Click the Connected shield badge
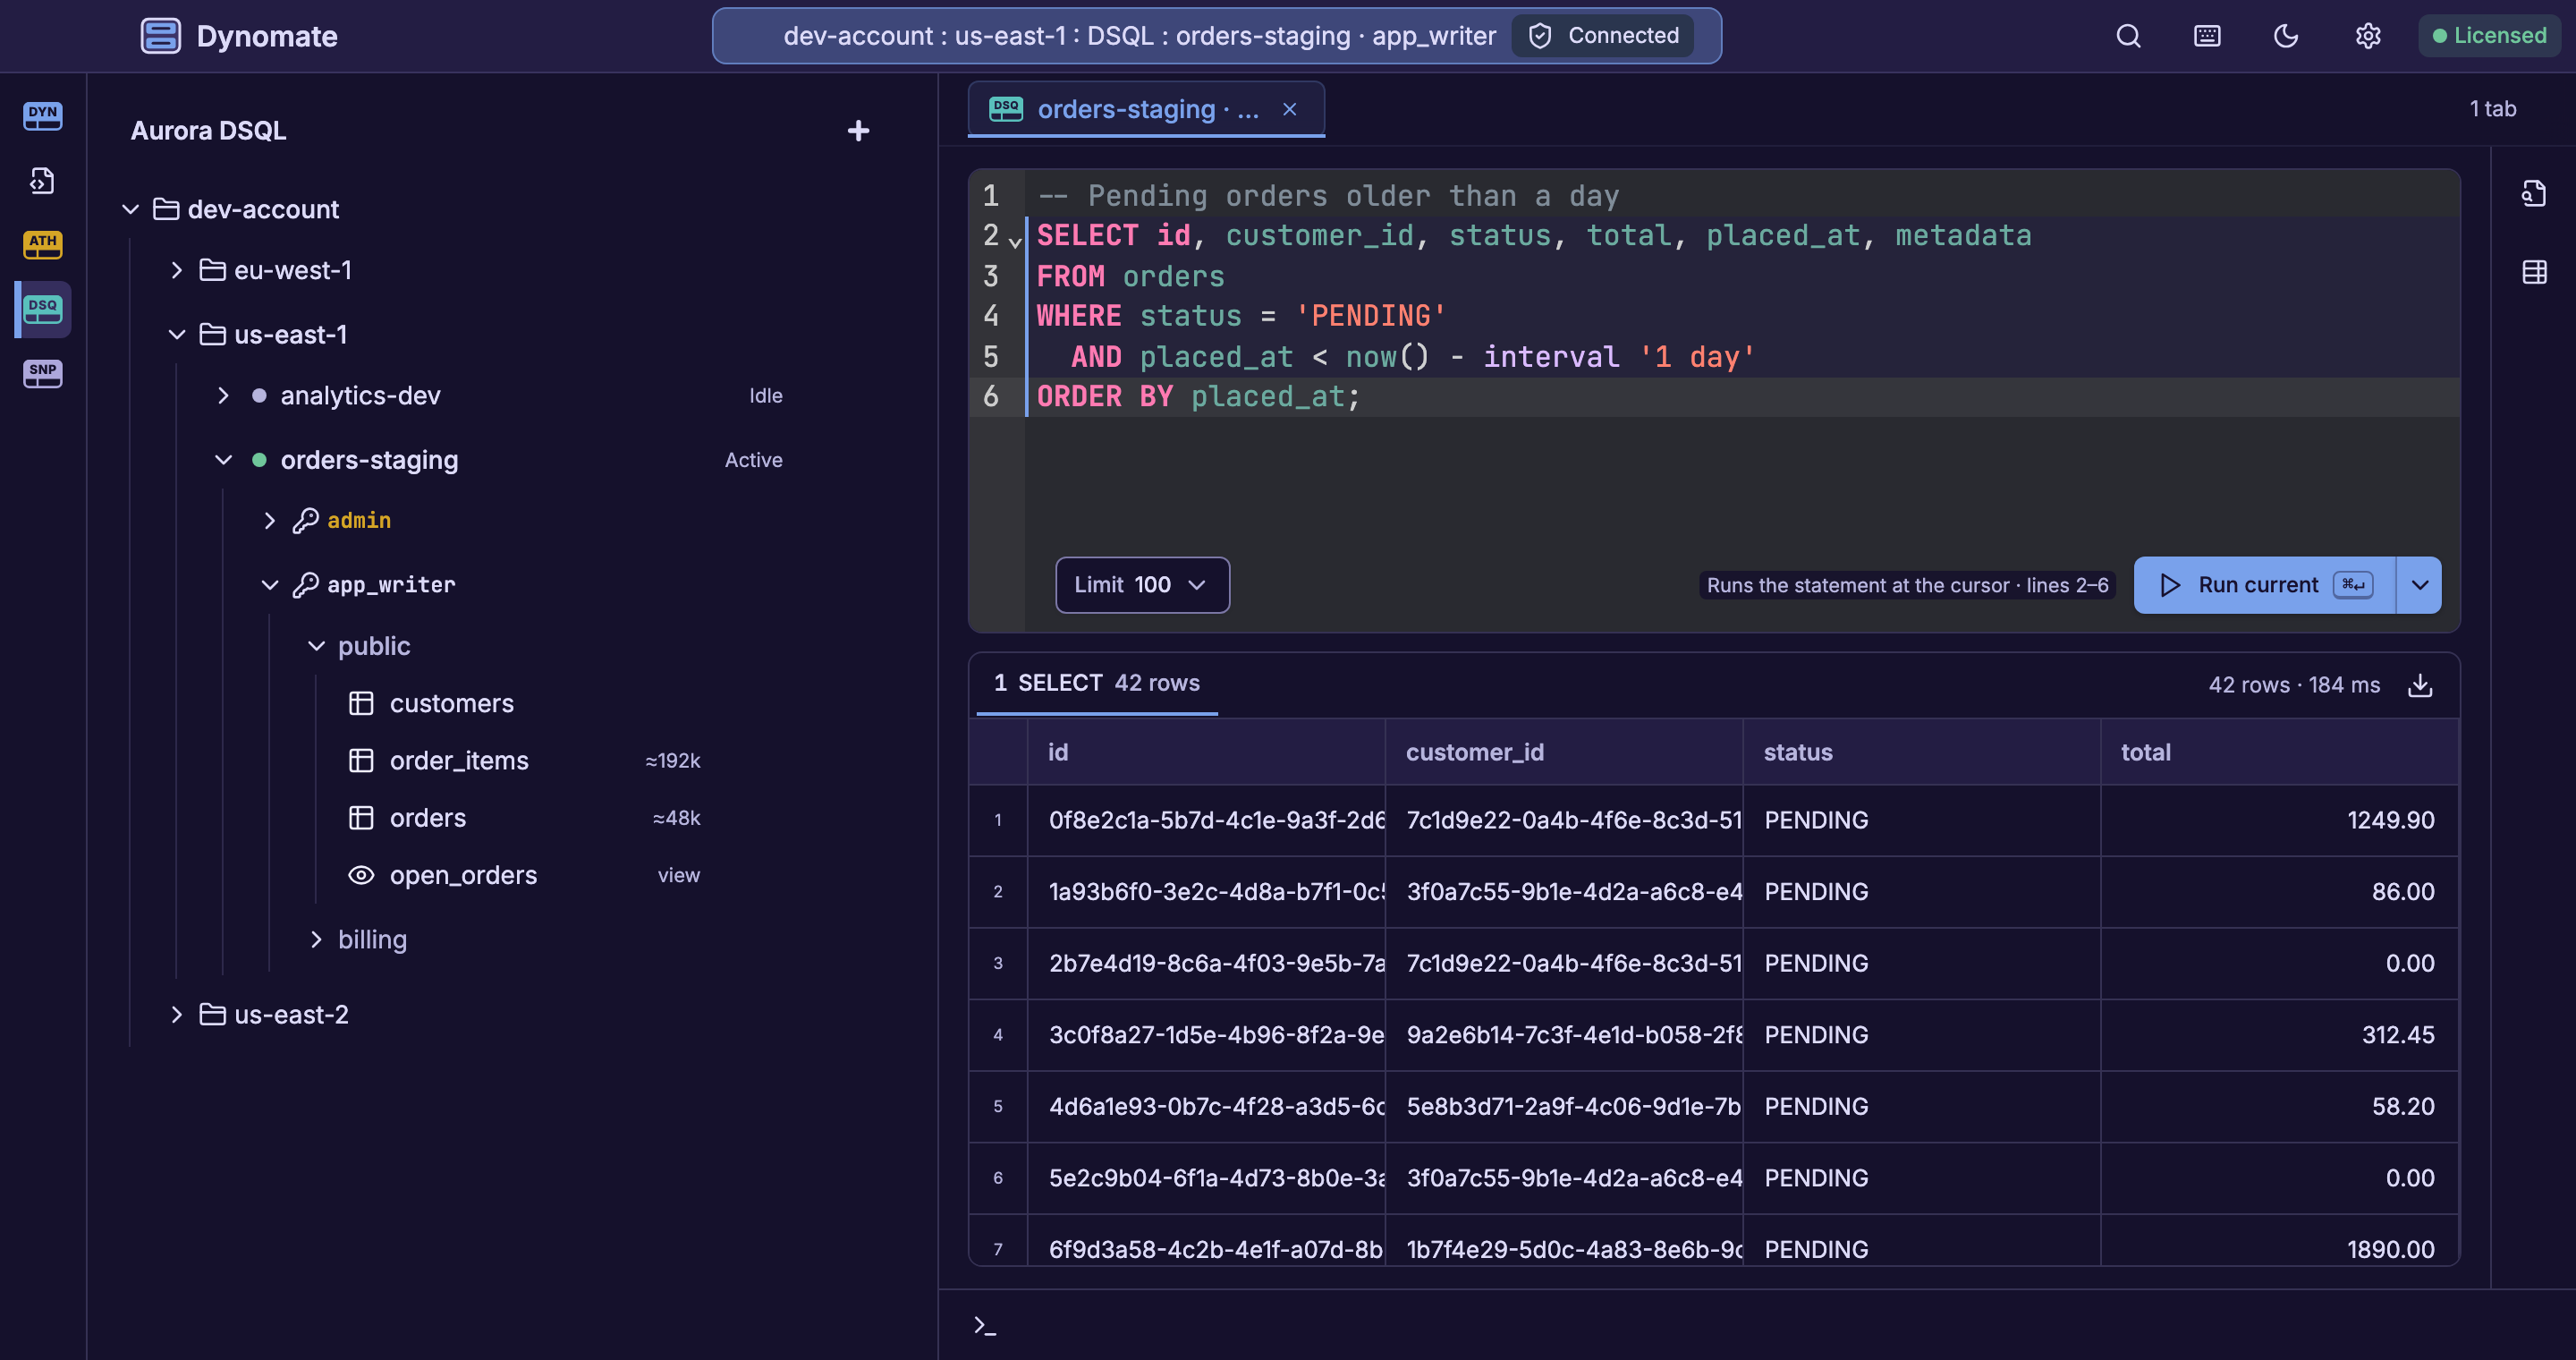2576x1360 pixels. [1603, 36]
